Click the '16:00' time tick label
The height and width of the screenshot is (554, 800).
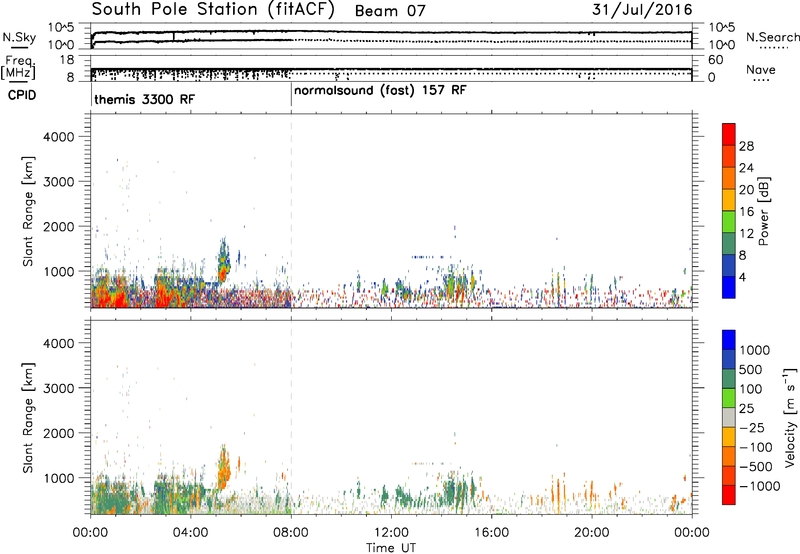click(491, 533)
